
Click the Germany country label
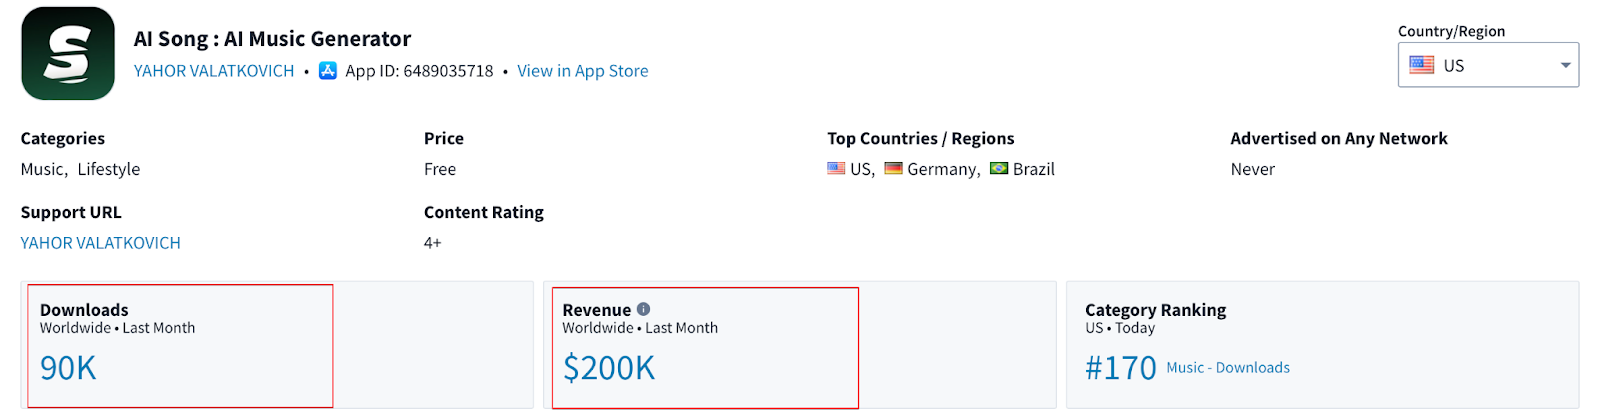tap(943, 170)
